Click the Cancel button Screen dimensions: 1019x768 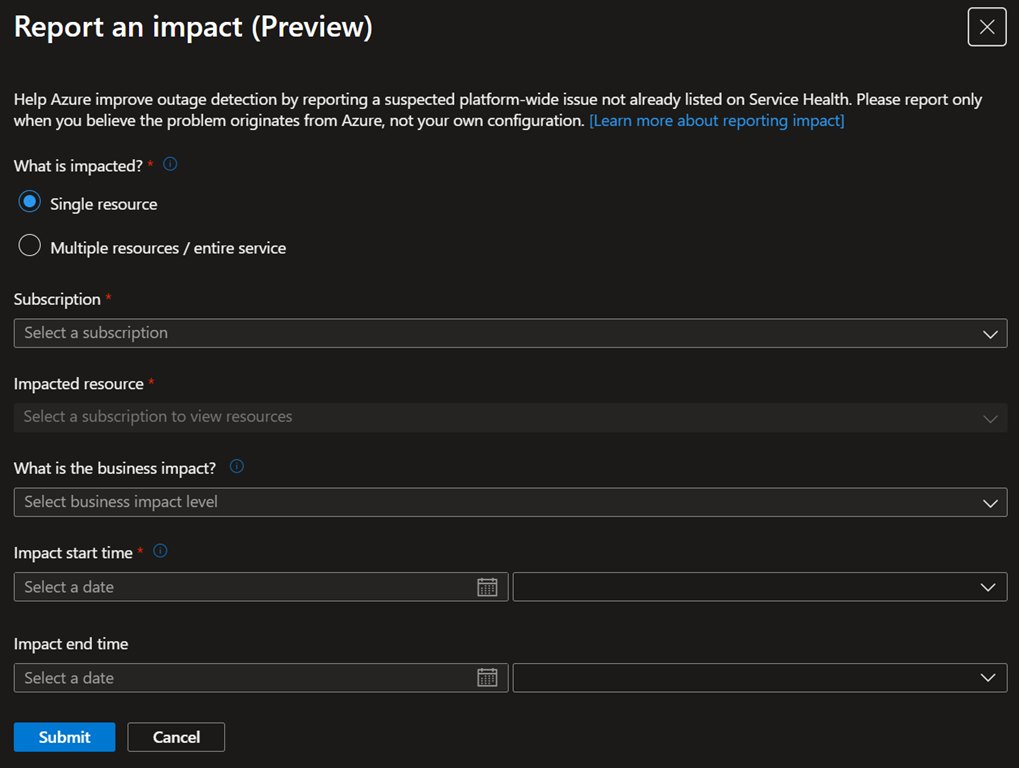click(176, 737)
